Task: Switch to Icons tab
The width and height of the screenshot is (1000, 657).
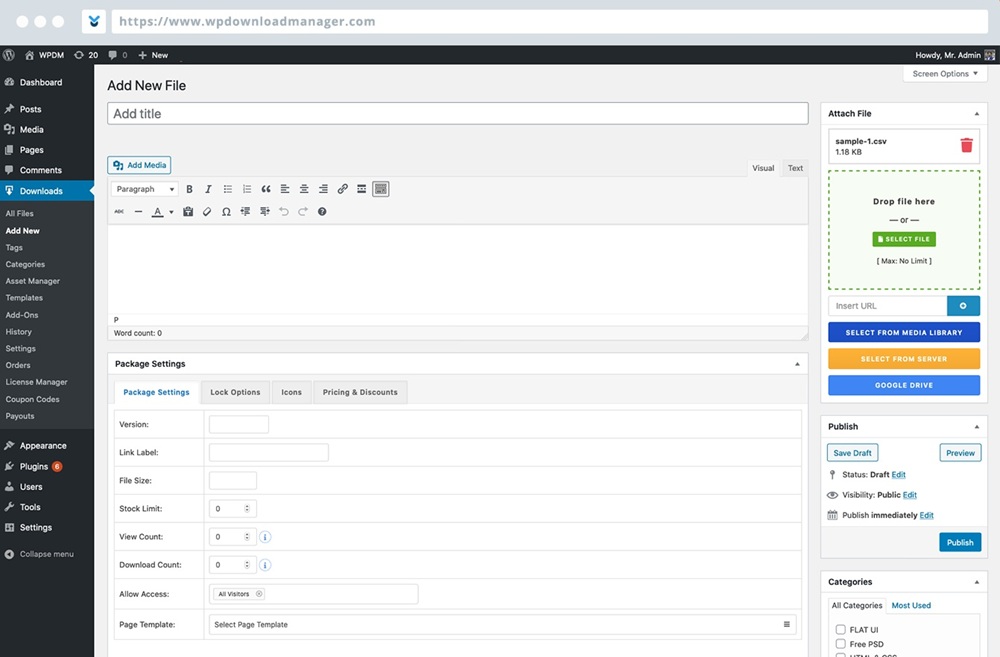Action: pos(291,392)
